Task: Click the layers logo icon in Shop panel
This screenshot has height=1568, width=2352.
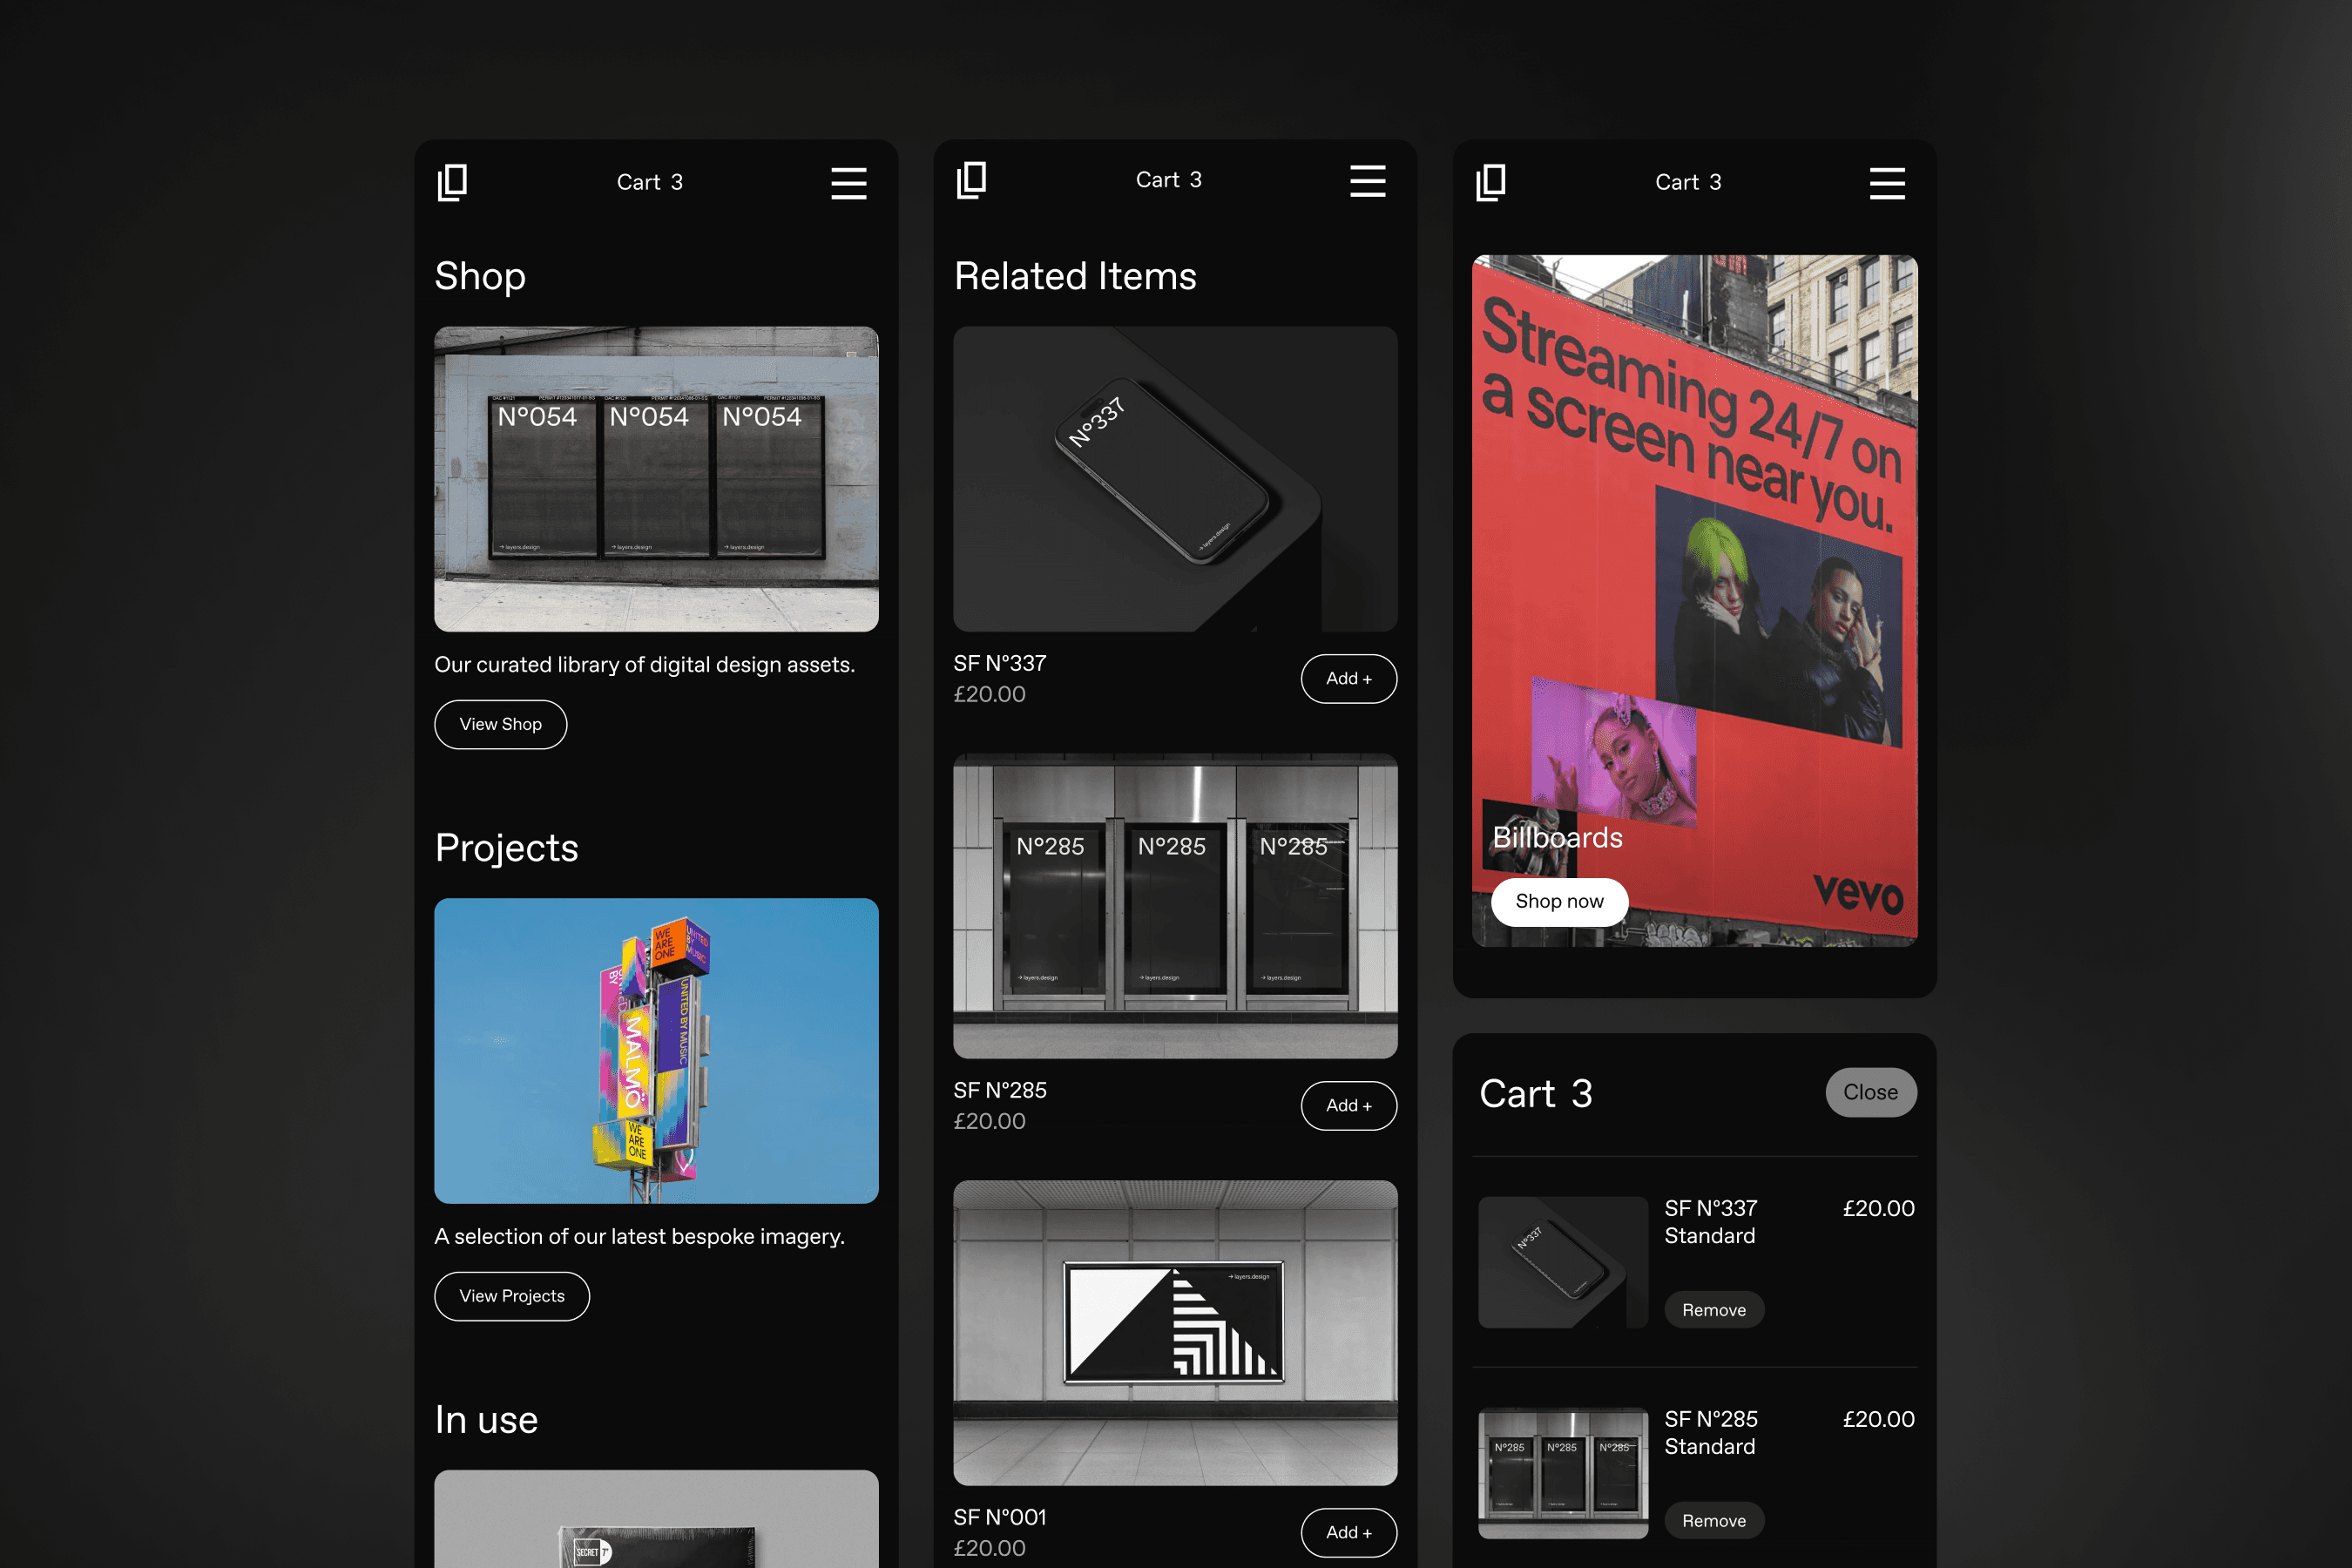Action: point(452,182)
